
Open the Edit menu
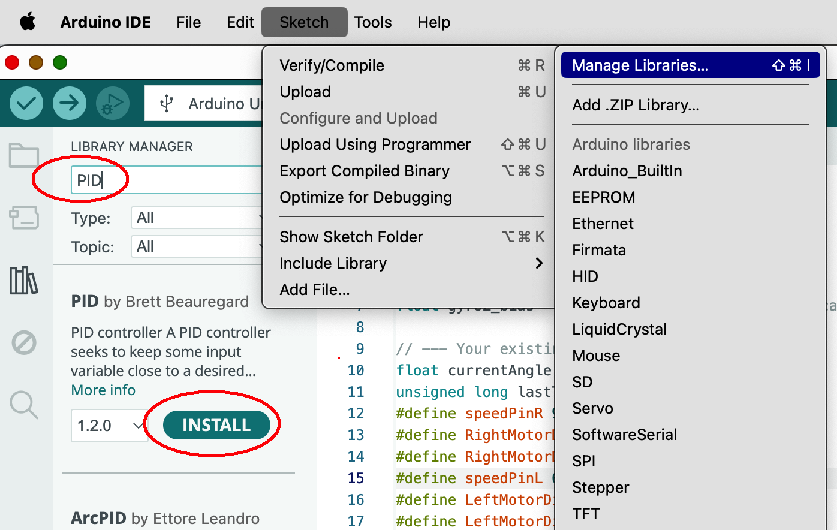(240, 22)
